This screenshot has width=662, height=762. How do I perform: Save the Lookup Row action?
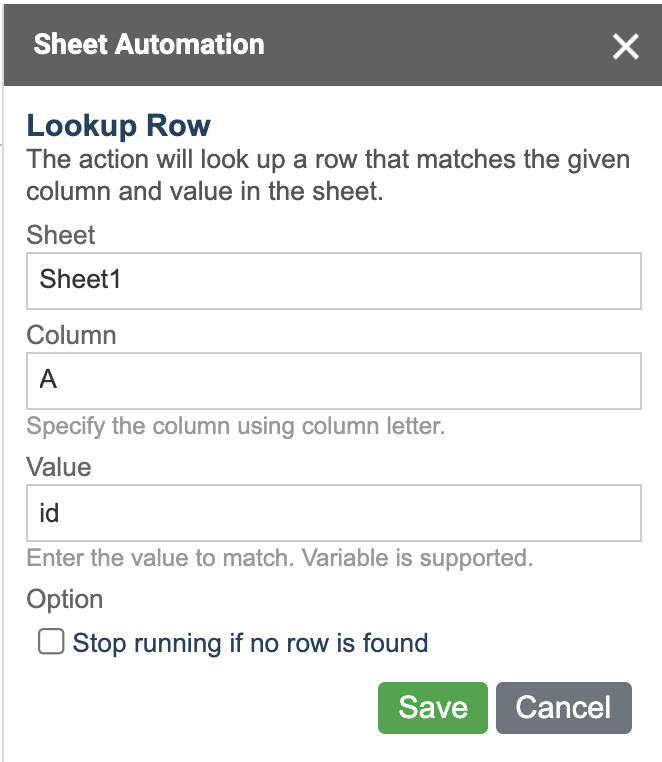pos(433,708)
